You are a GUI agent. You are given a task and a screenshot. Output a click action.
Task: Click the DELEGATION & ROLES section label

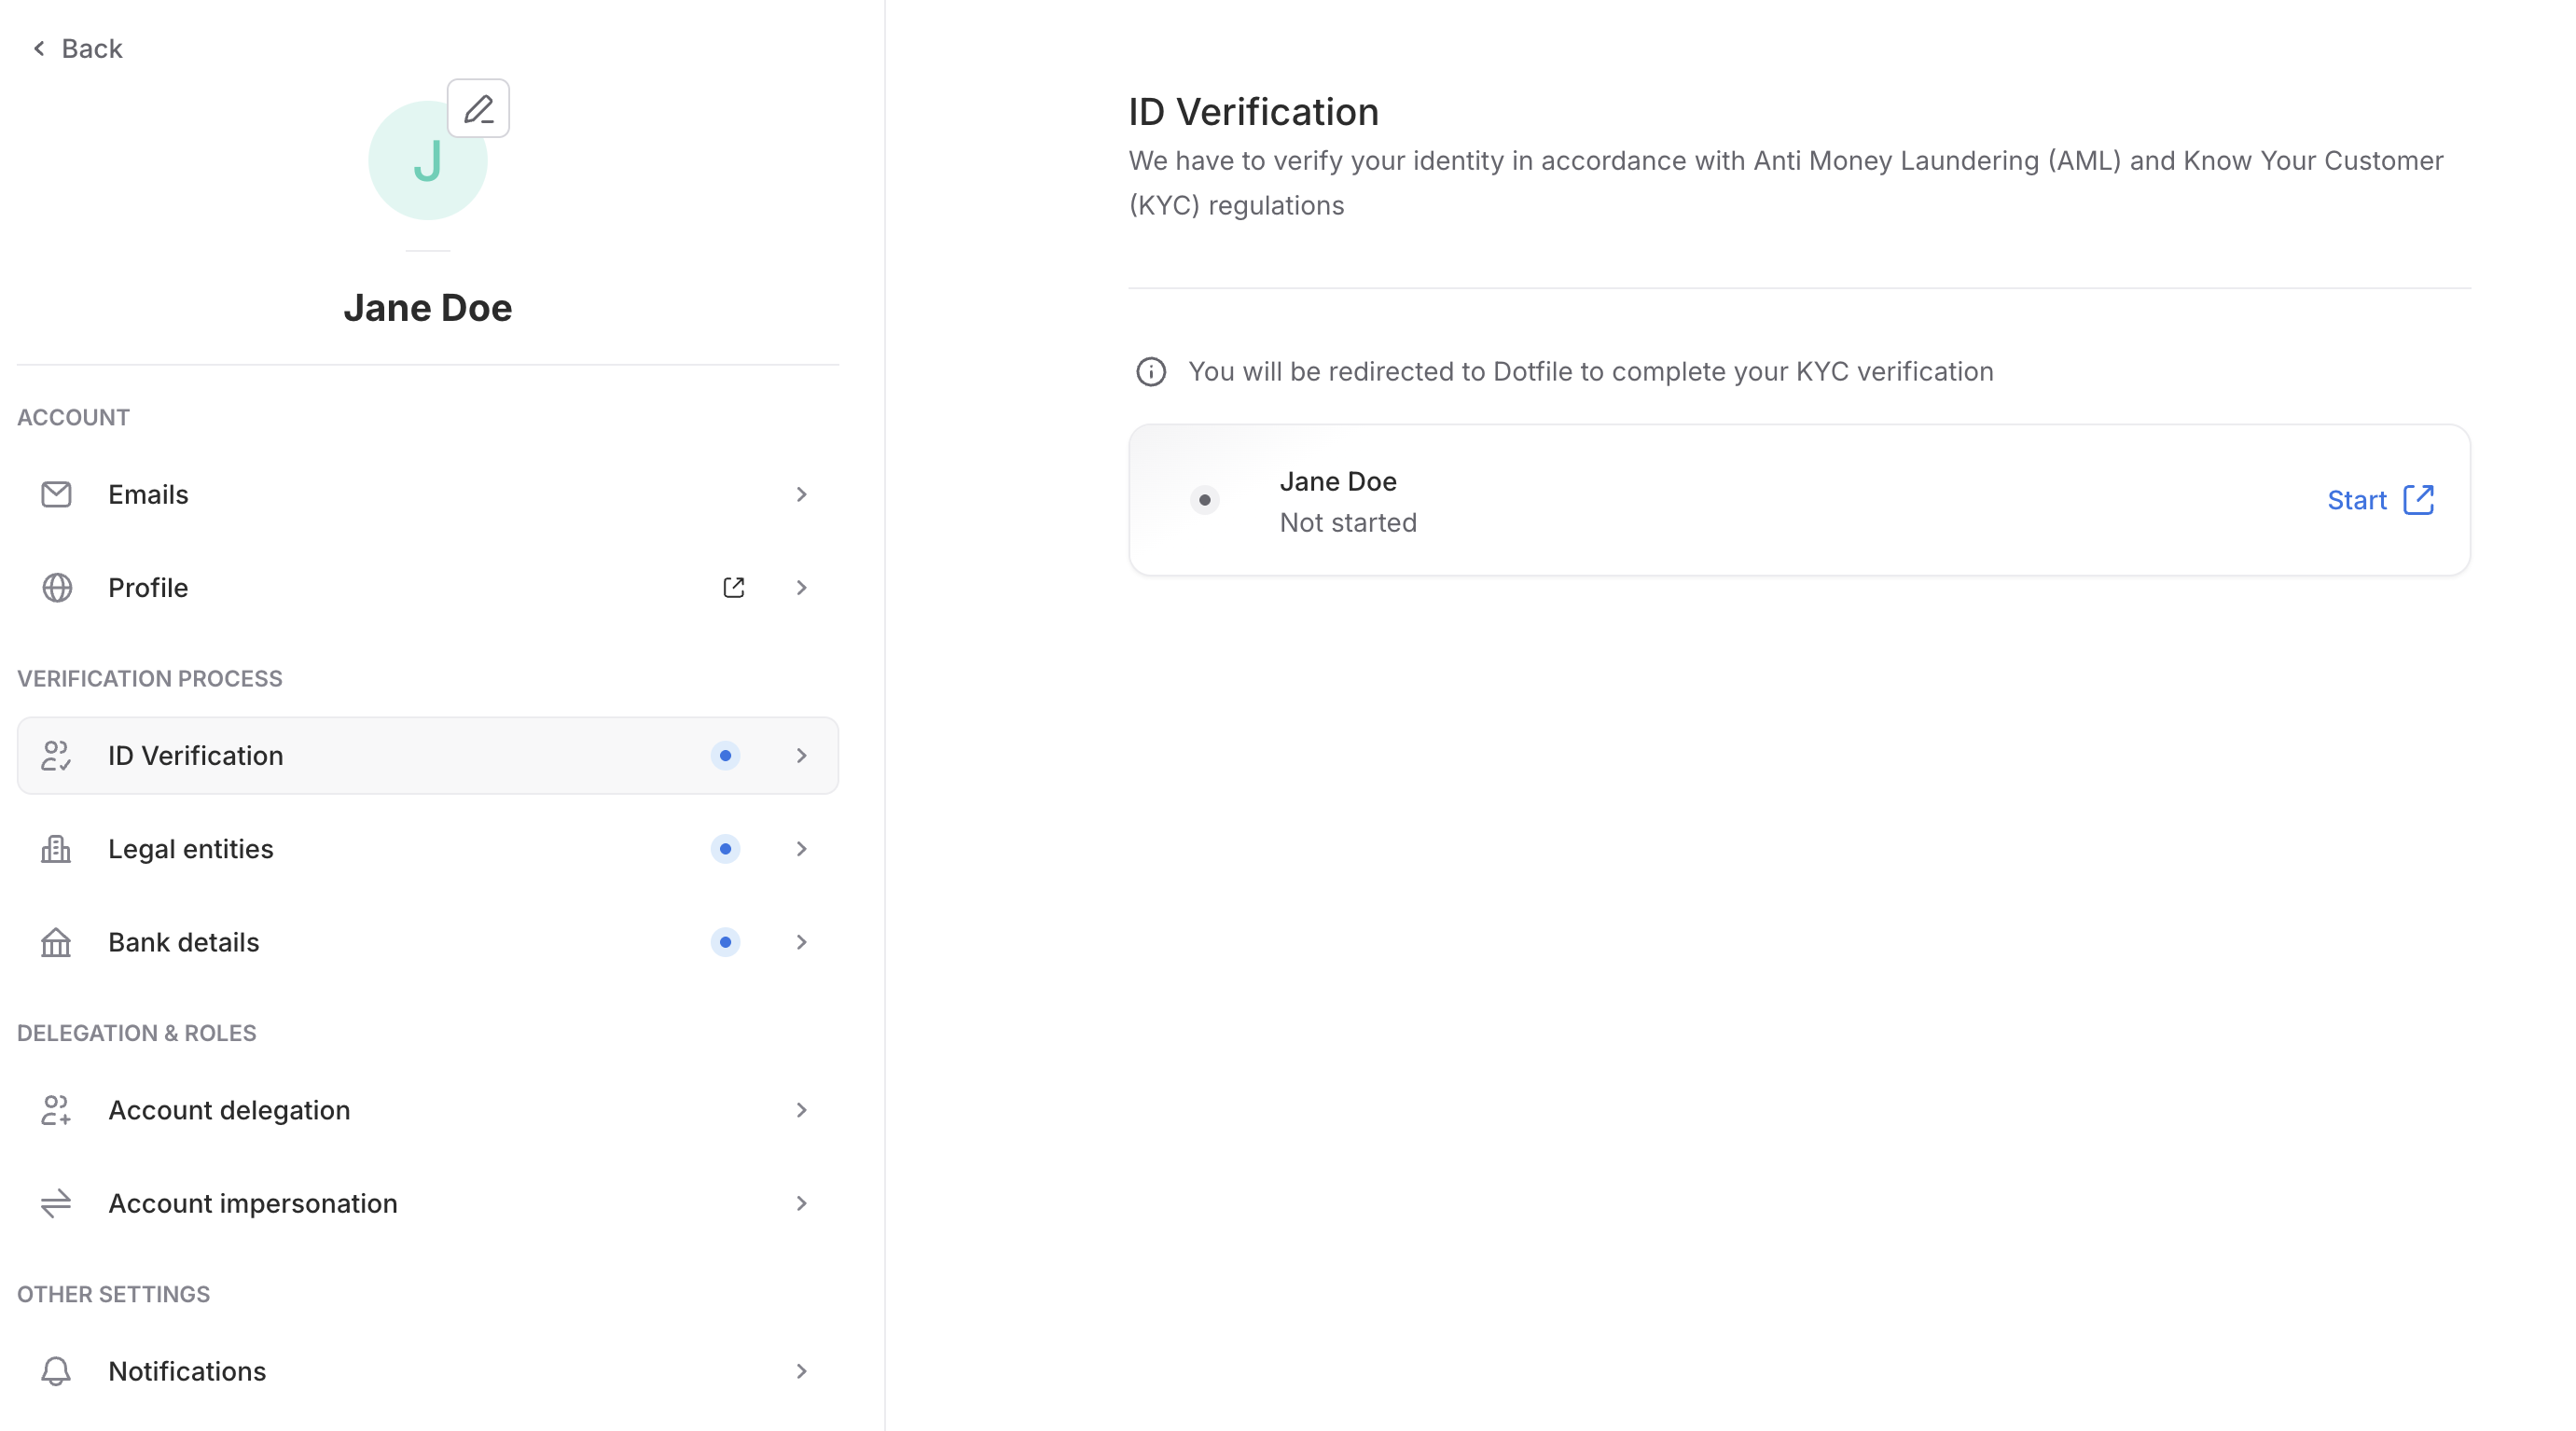[x=137, y=1033]
